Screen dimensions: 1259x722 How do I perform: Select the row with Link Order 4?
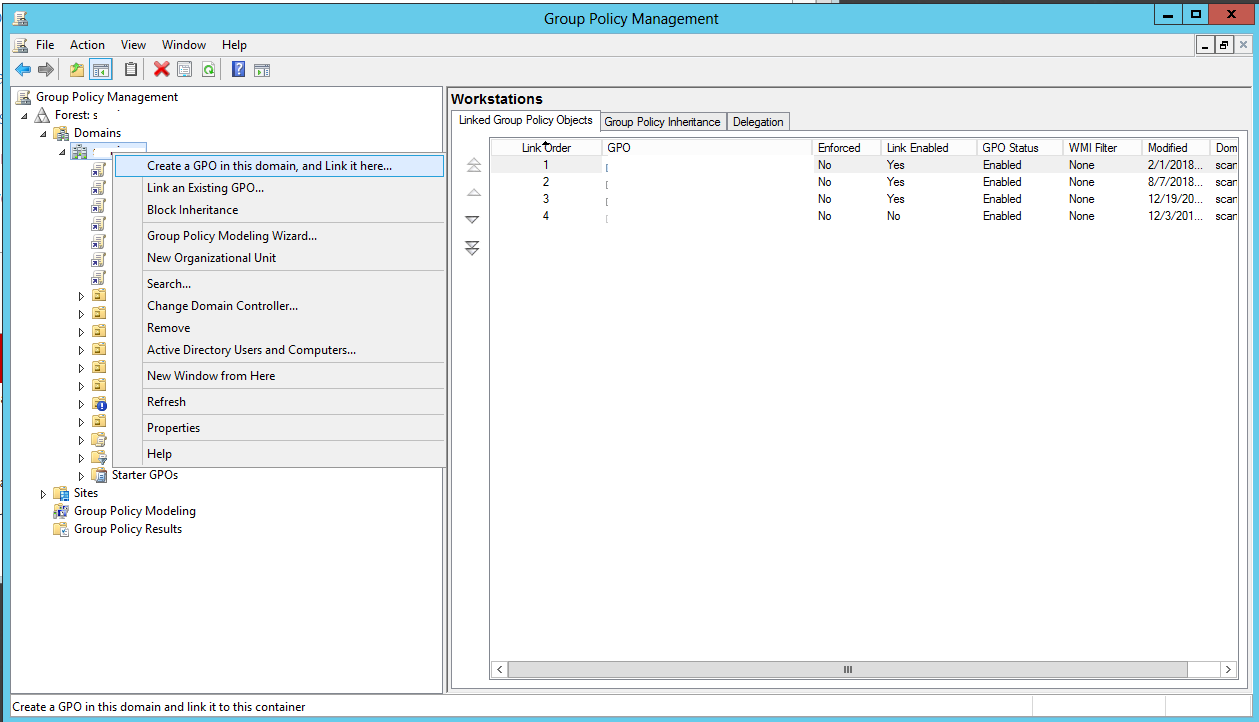(864, 216)
